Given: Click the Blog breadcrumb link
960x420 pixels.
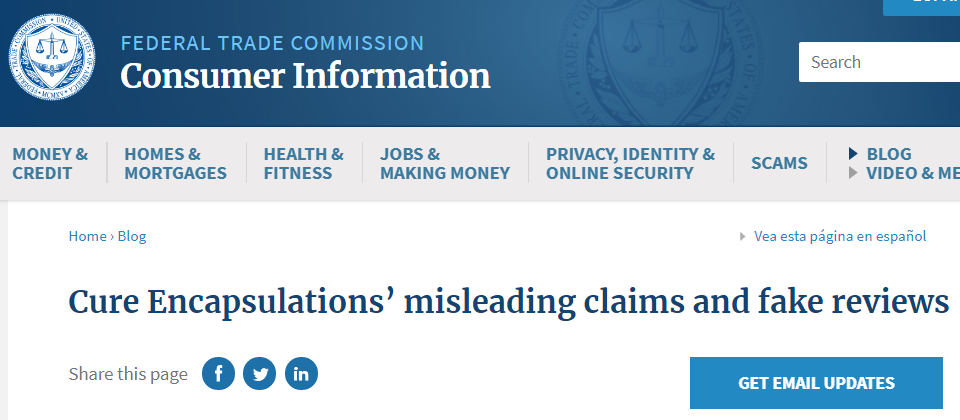Looking at the screenshot, I should click(132, 237).
